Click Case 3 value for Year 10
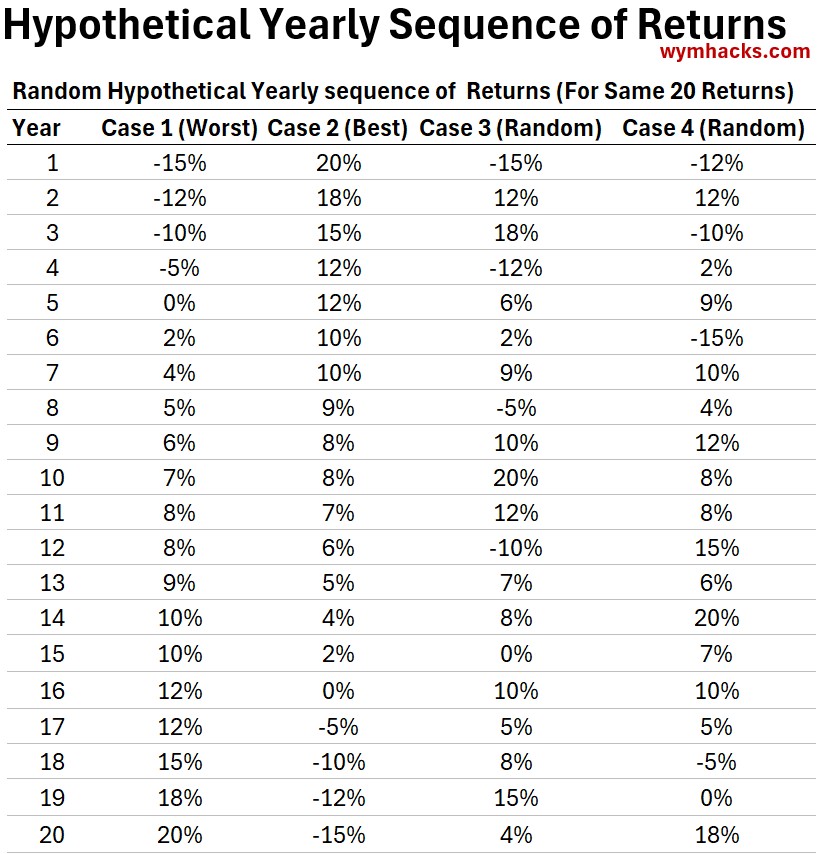Image resolution: width=819 pixels, height=854 pixels. 515,478
